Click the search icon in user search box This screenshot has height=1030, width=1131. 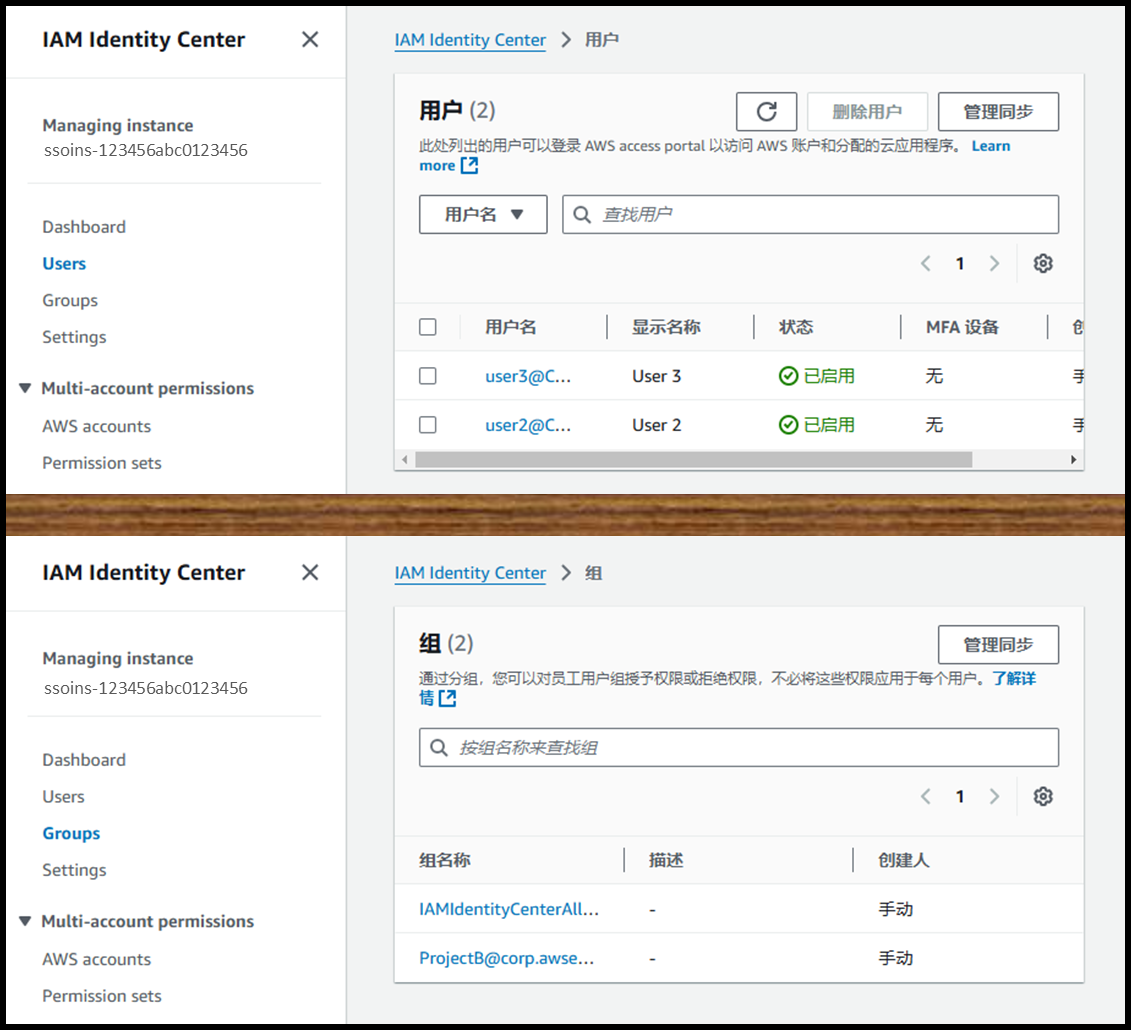(581, 214)
